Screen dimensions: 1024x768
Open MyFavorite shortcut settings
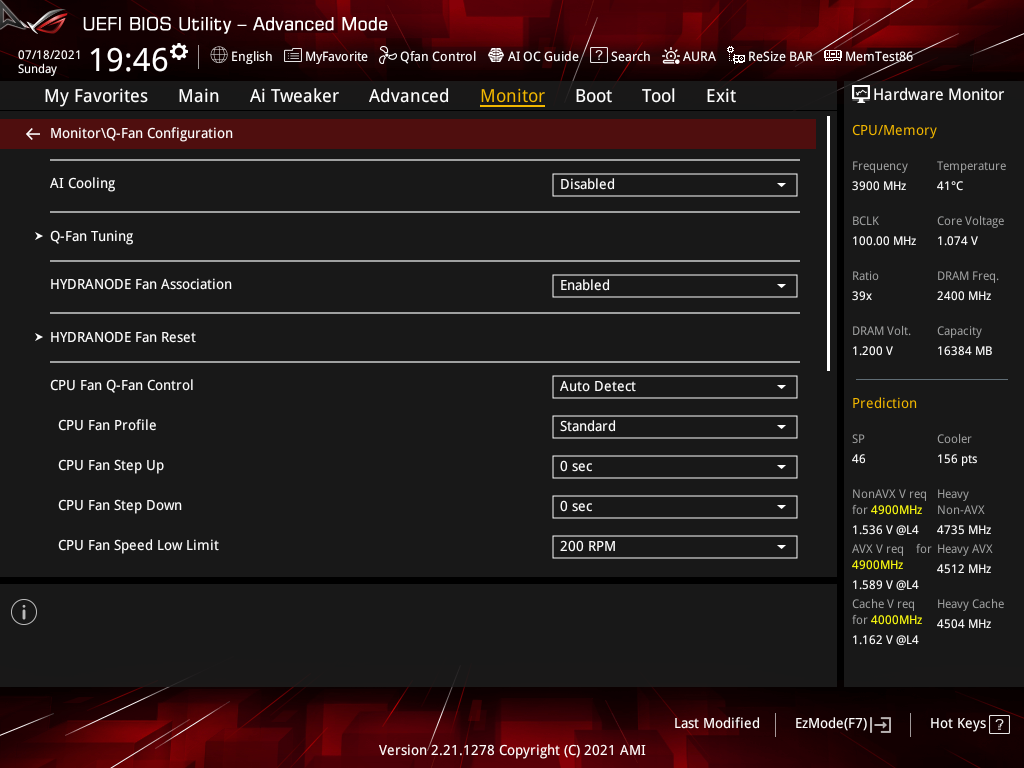(325, 56)
